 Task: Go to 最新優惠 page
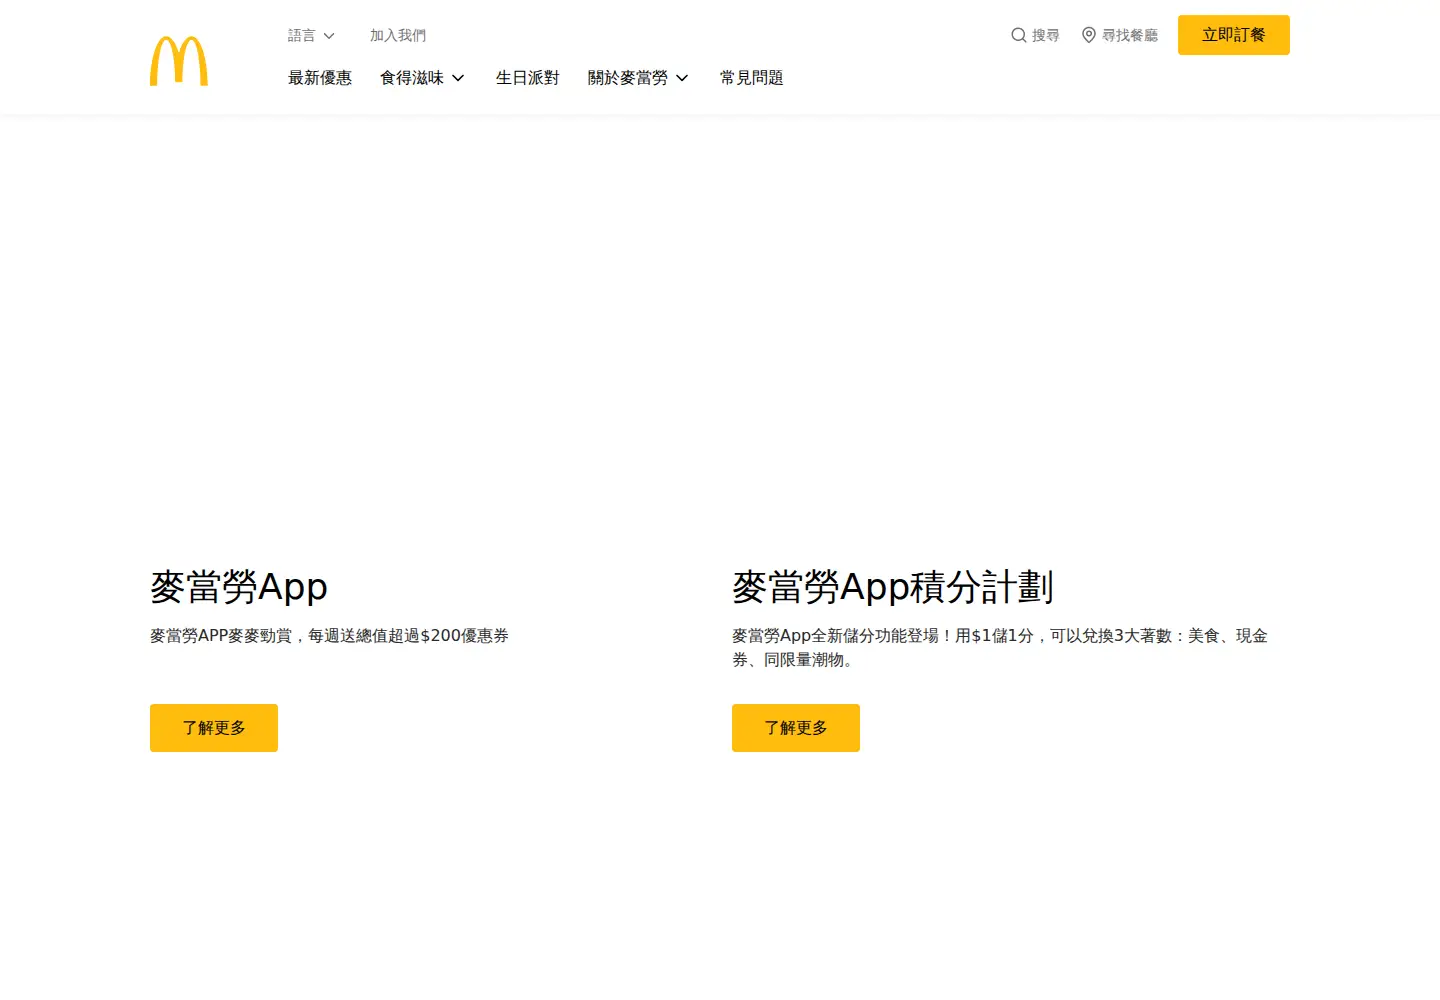[320, 78]
